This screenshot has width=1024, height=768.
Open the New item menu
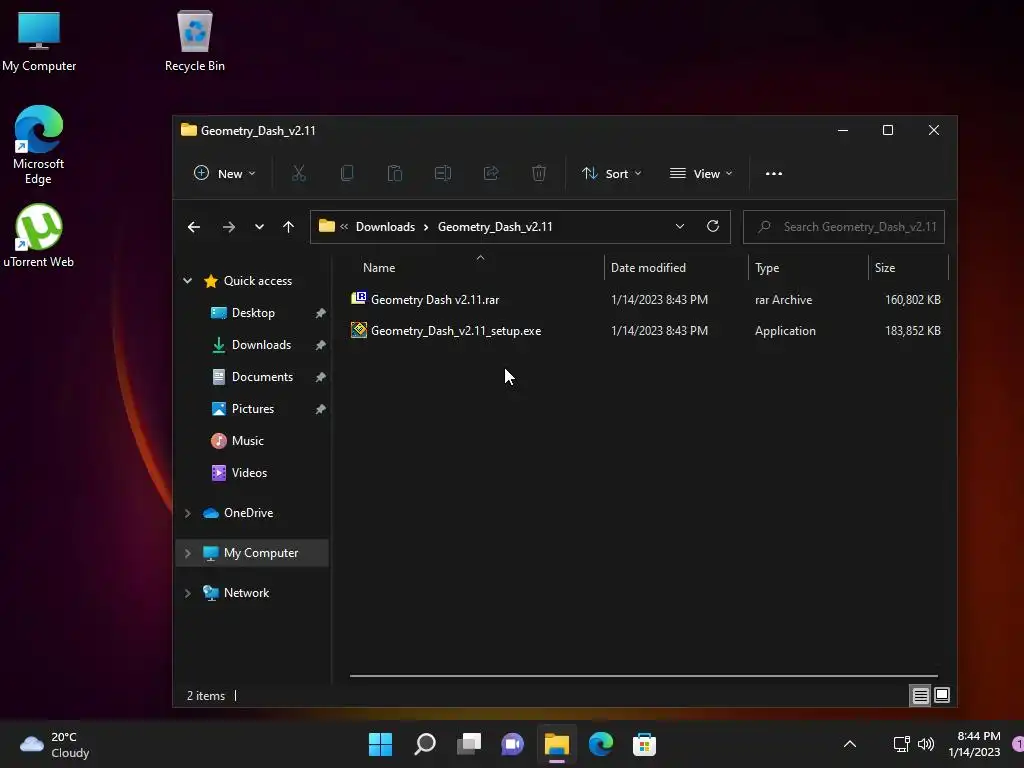click(x=224, y=174)
